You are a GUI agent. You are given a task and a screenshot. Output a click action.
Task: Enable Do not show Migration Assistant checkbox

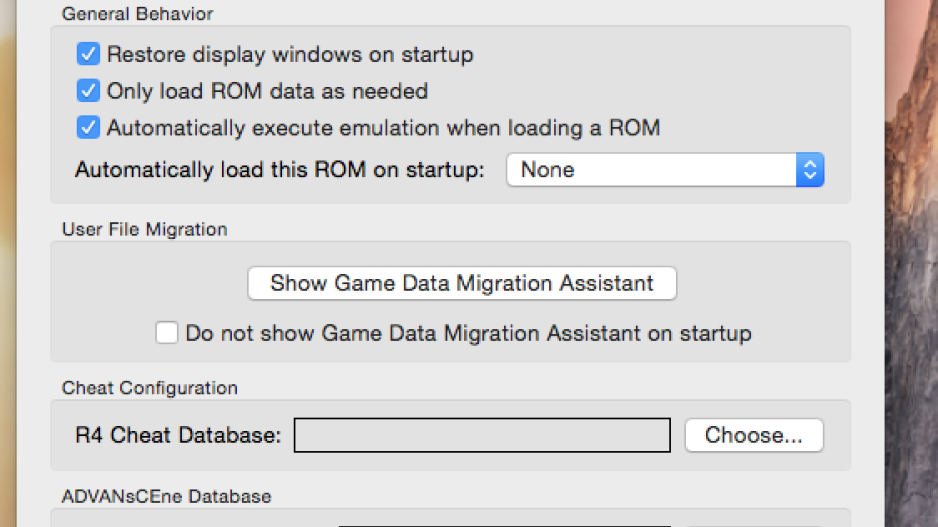click(x=166, y=333)
